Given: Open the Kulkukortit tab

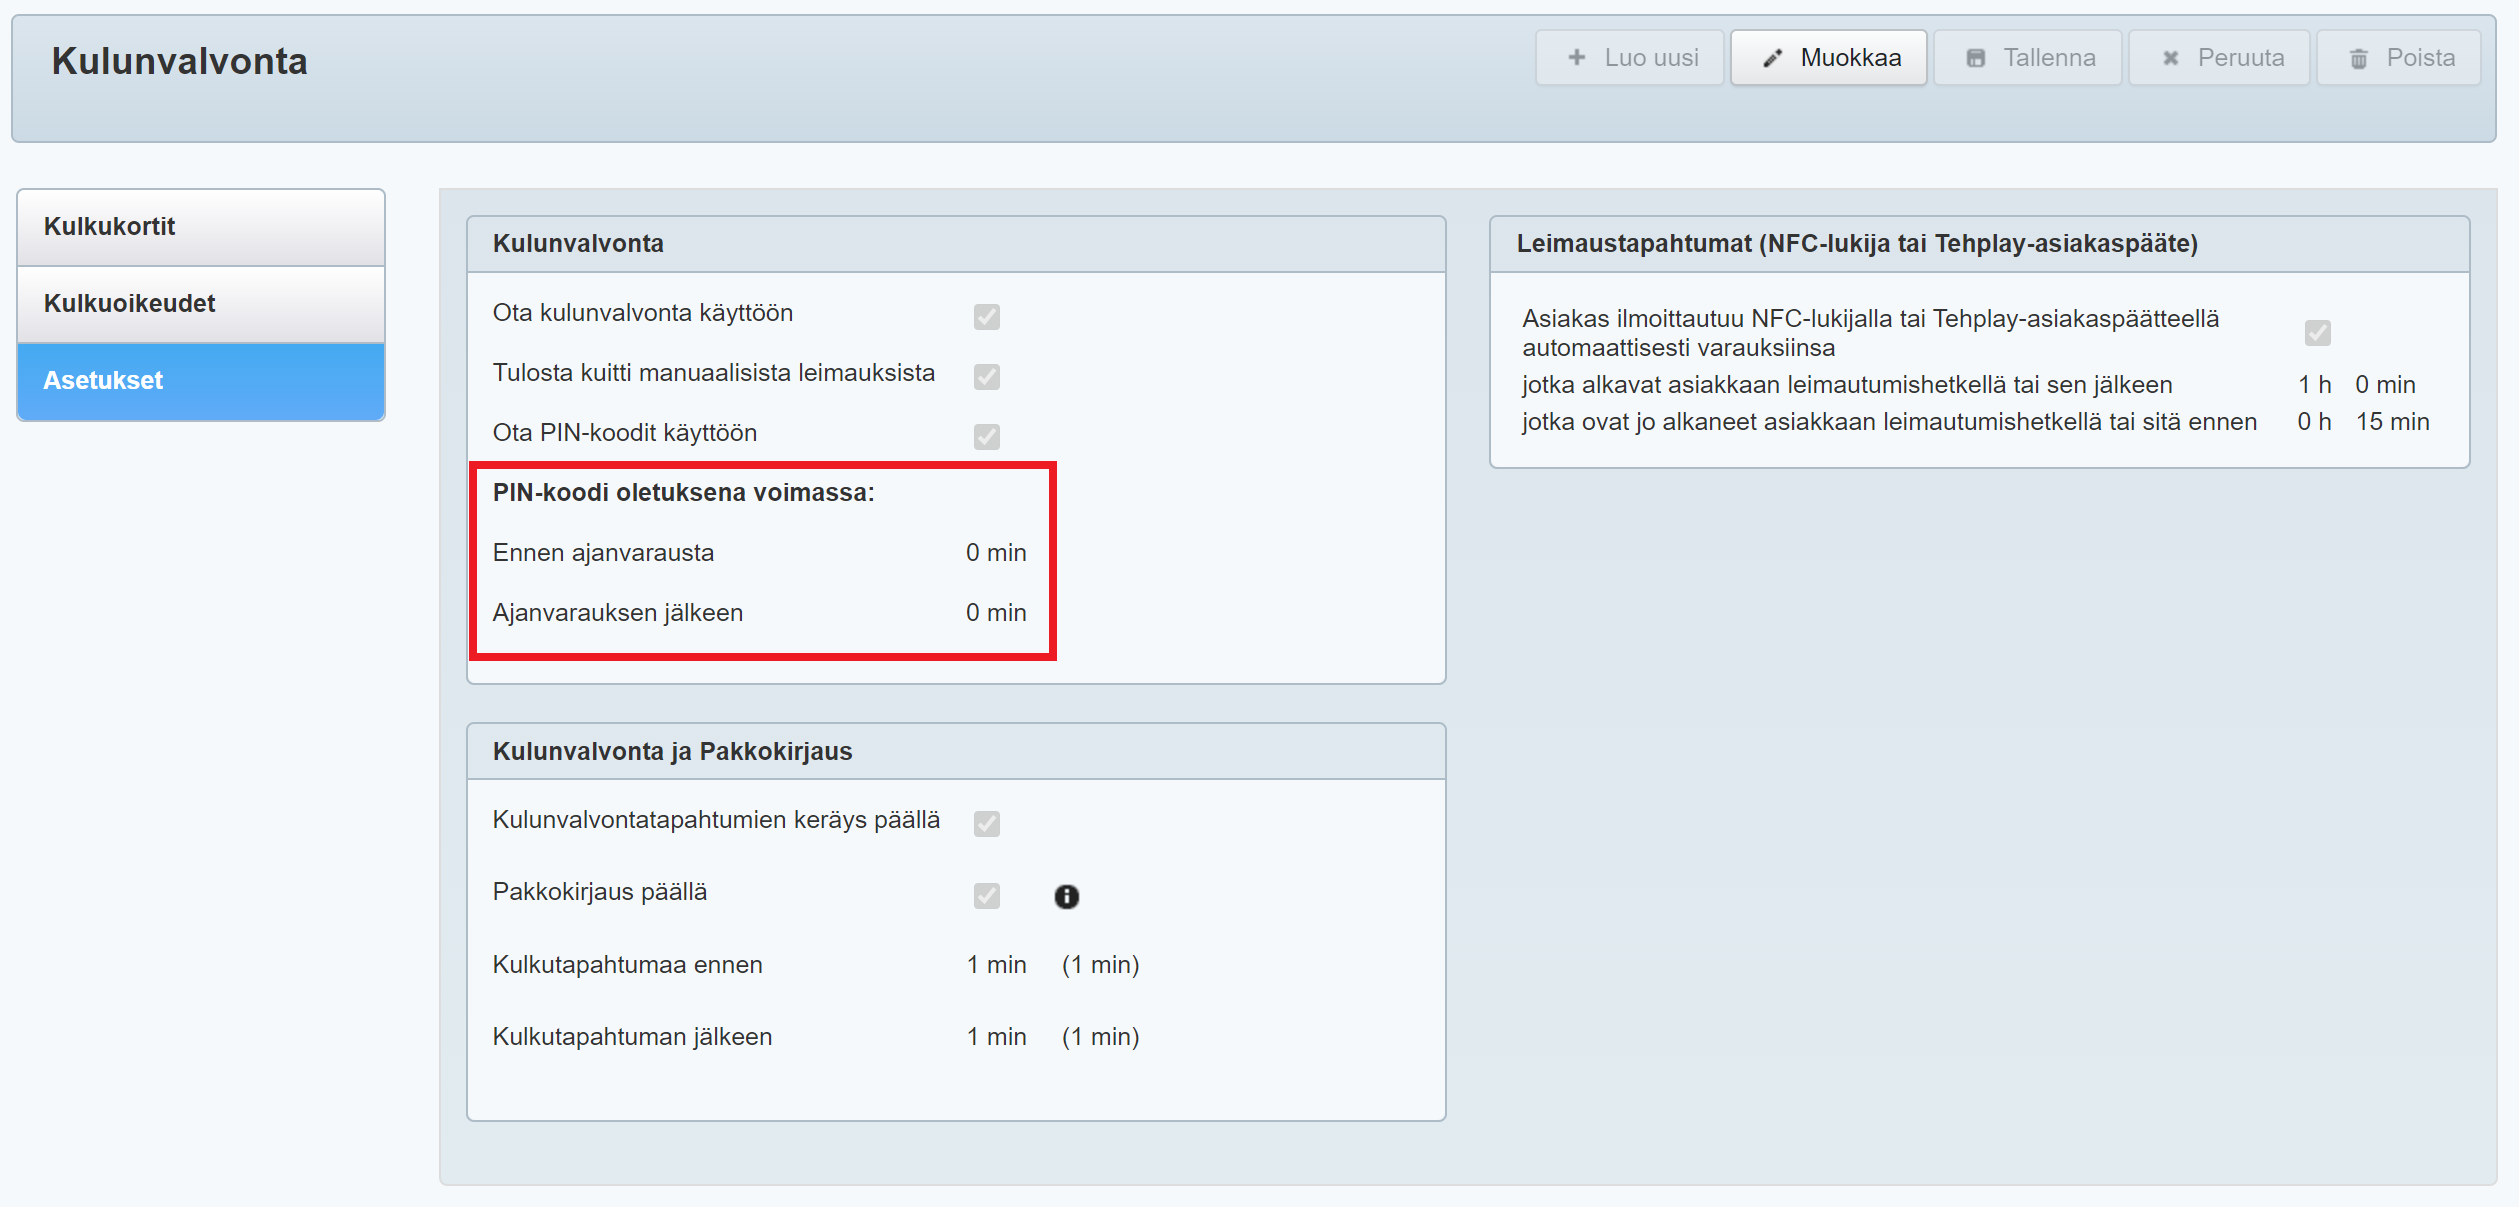Looking at the screenshot, I should pyautogui.click(x=201, y=227).
